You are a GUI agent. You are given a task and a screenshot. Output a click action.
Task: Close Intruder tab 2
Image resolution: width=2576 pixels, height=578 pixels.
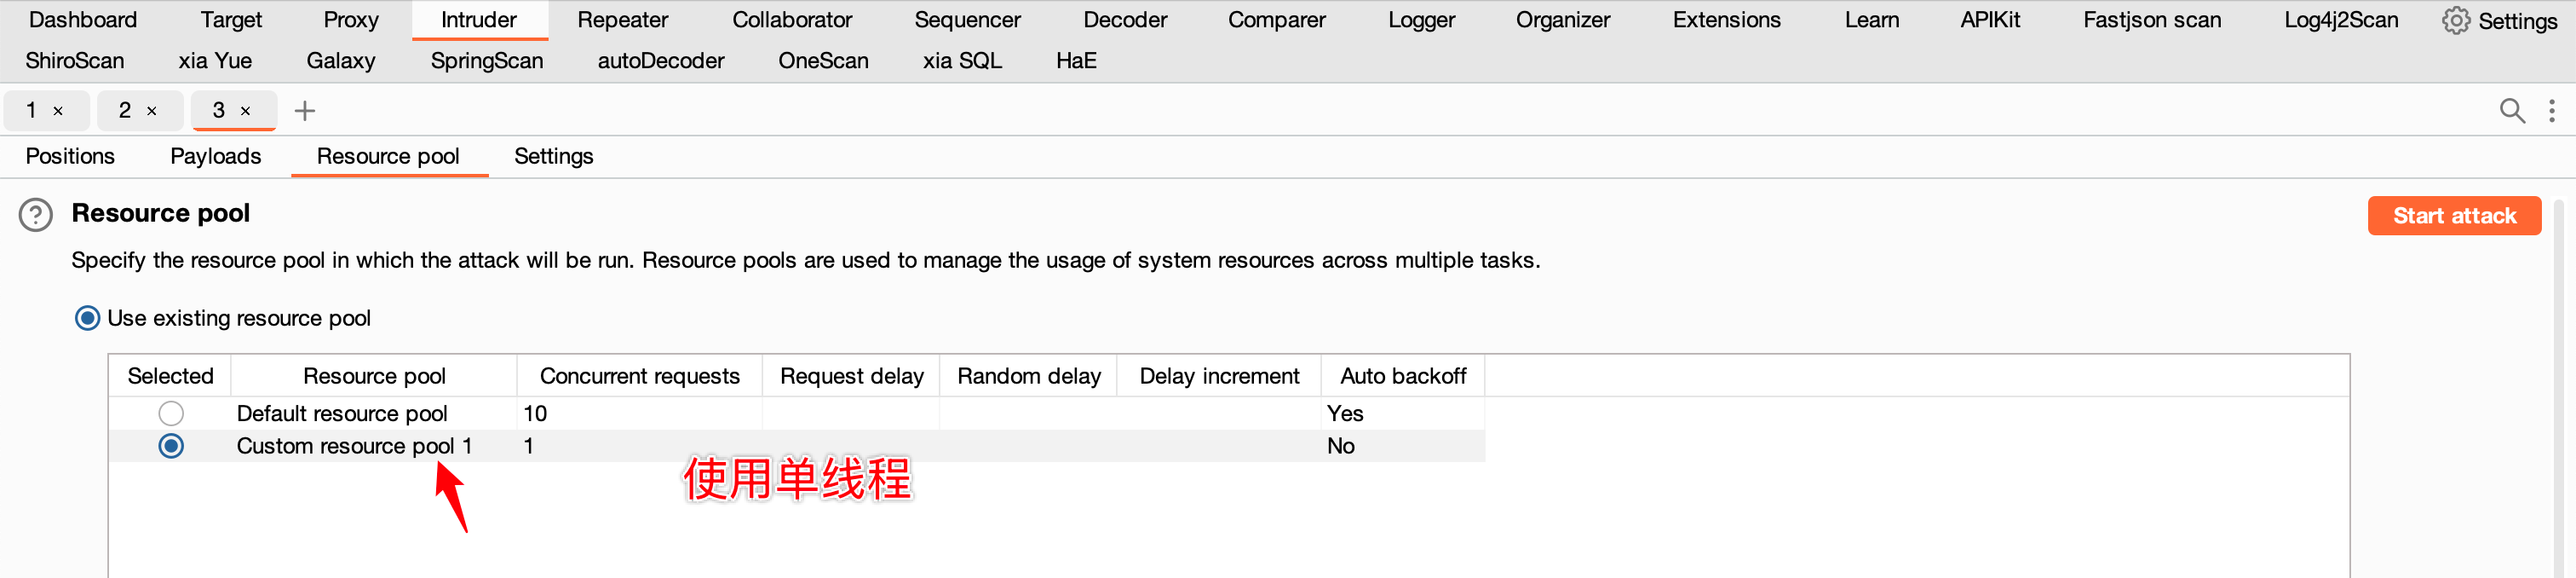coord(152,111)
